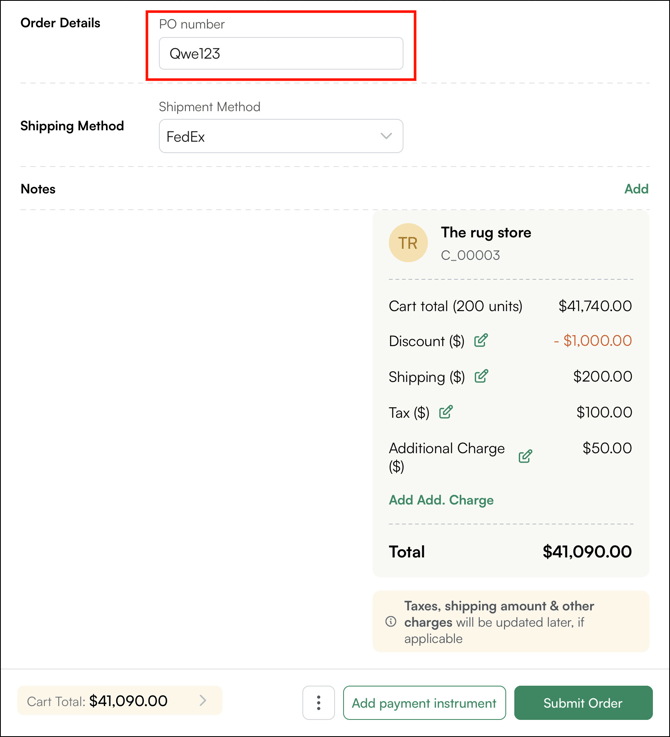The height and width of the screenshot is (737, 670).
Task: Click the order Total amount $41,090.00
Action: click(587, 552)
